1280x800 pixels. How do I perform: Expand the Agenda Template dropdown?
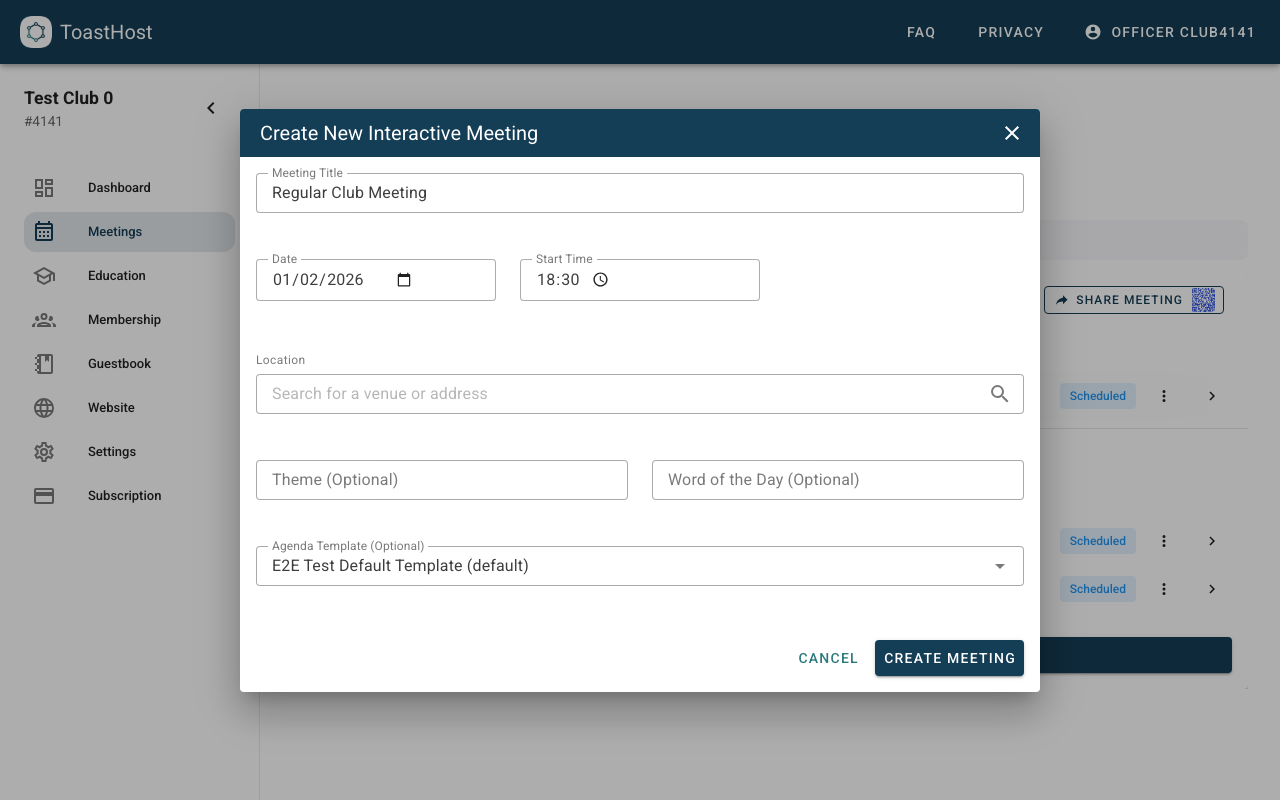point(999,566)
